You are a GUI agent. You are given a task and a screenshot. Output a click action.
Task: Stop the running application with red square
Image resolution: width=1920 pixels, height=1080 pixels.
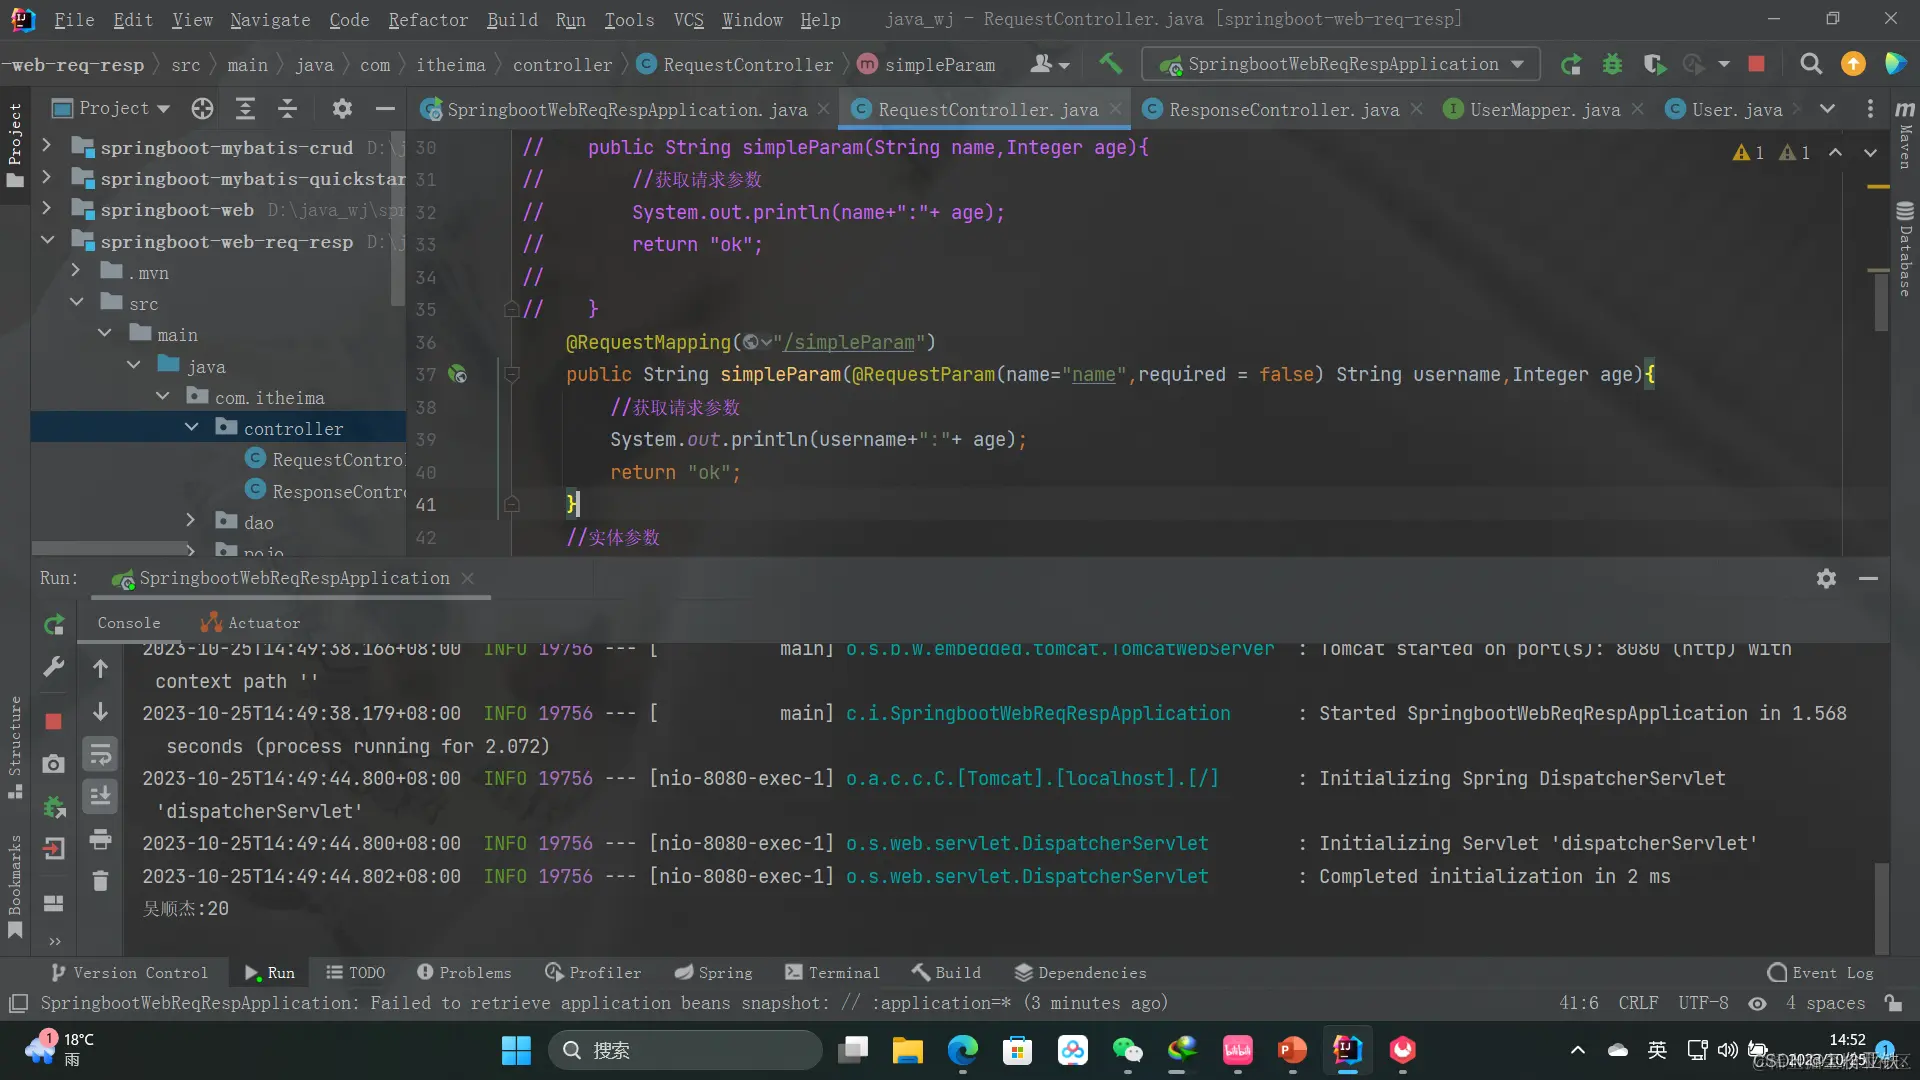tap(1756, 64)
